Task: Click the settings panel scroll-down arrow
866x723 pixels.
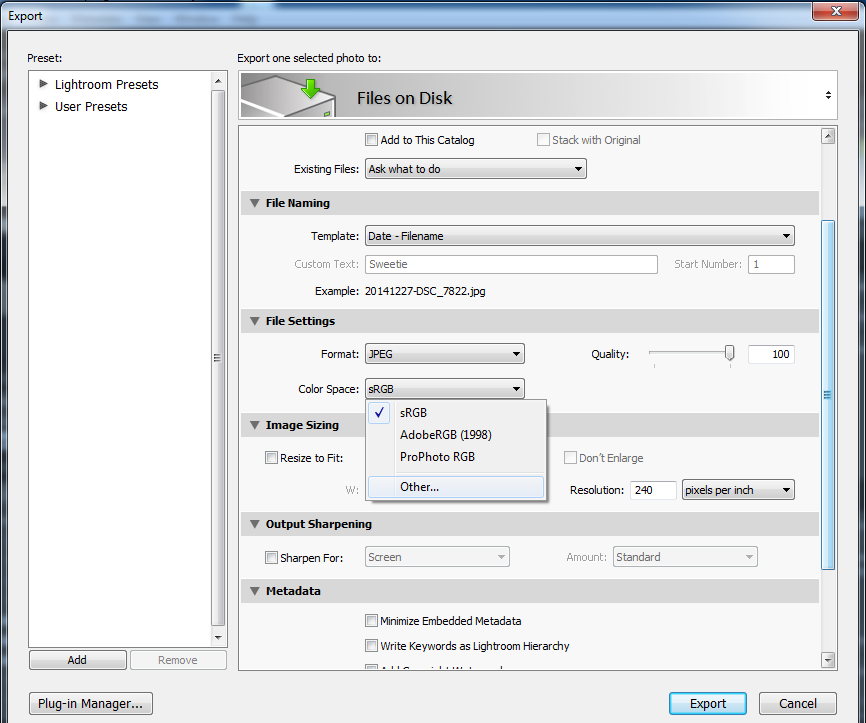Action: coord(827,660)
